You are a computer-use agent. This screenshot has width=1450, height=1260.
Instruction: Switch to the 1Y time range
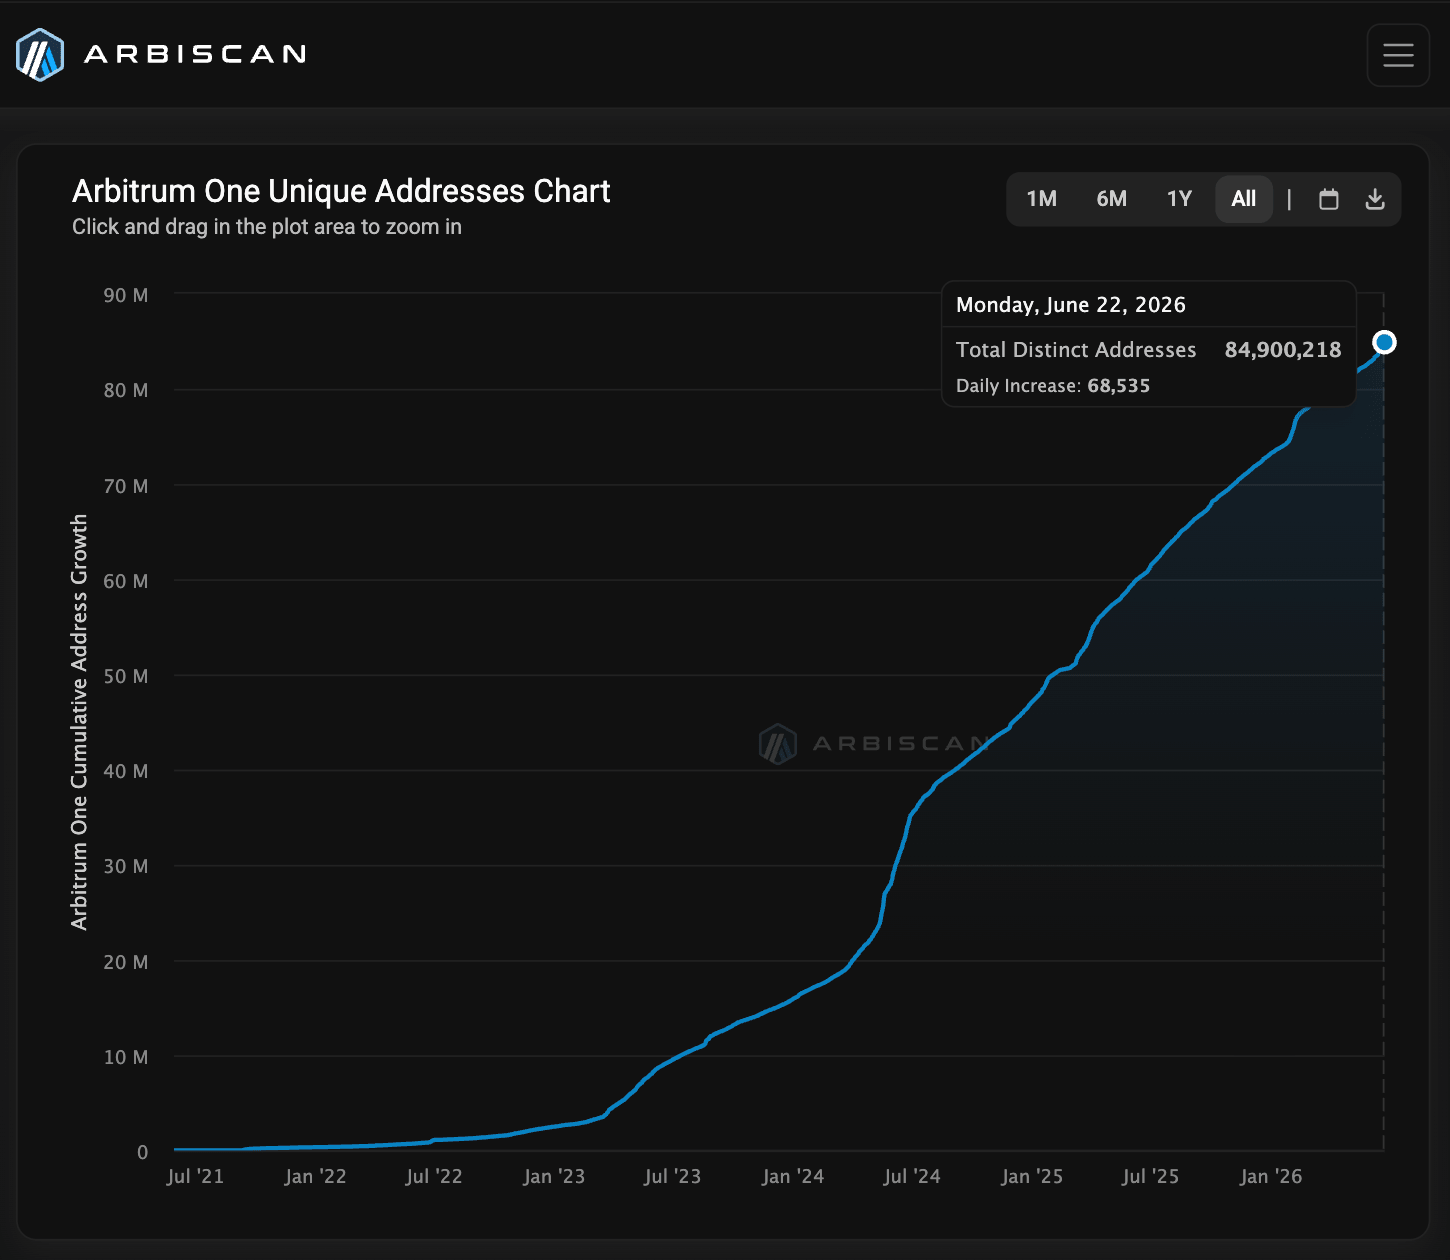click(1179, 199)
